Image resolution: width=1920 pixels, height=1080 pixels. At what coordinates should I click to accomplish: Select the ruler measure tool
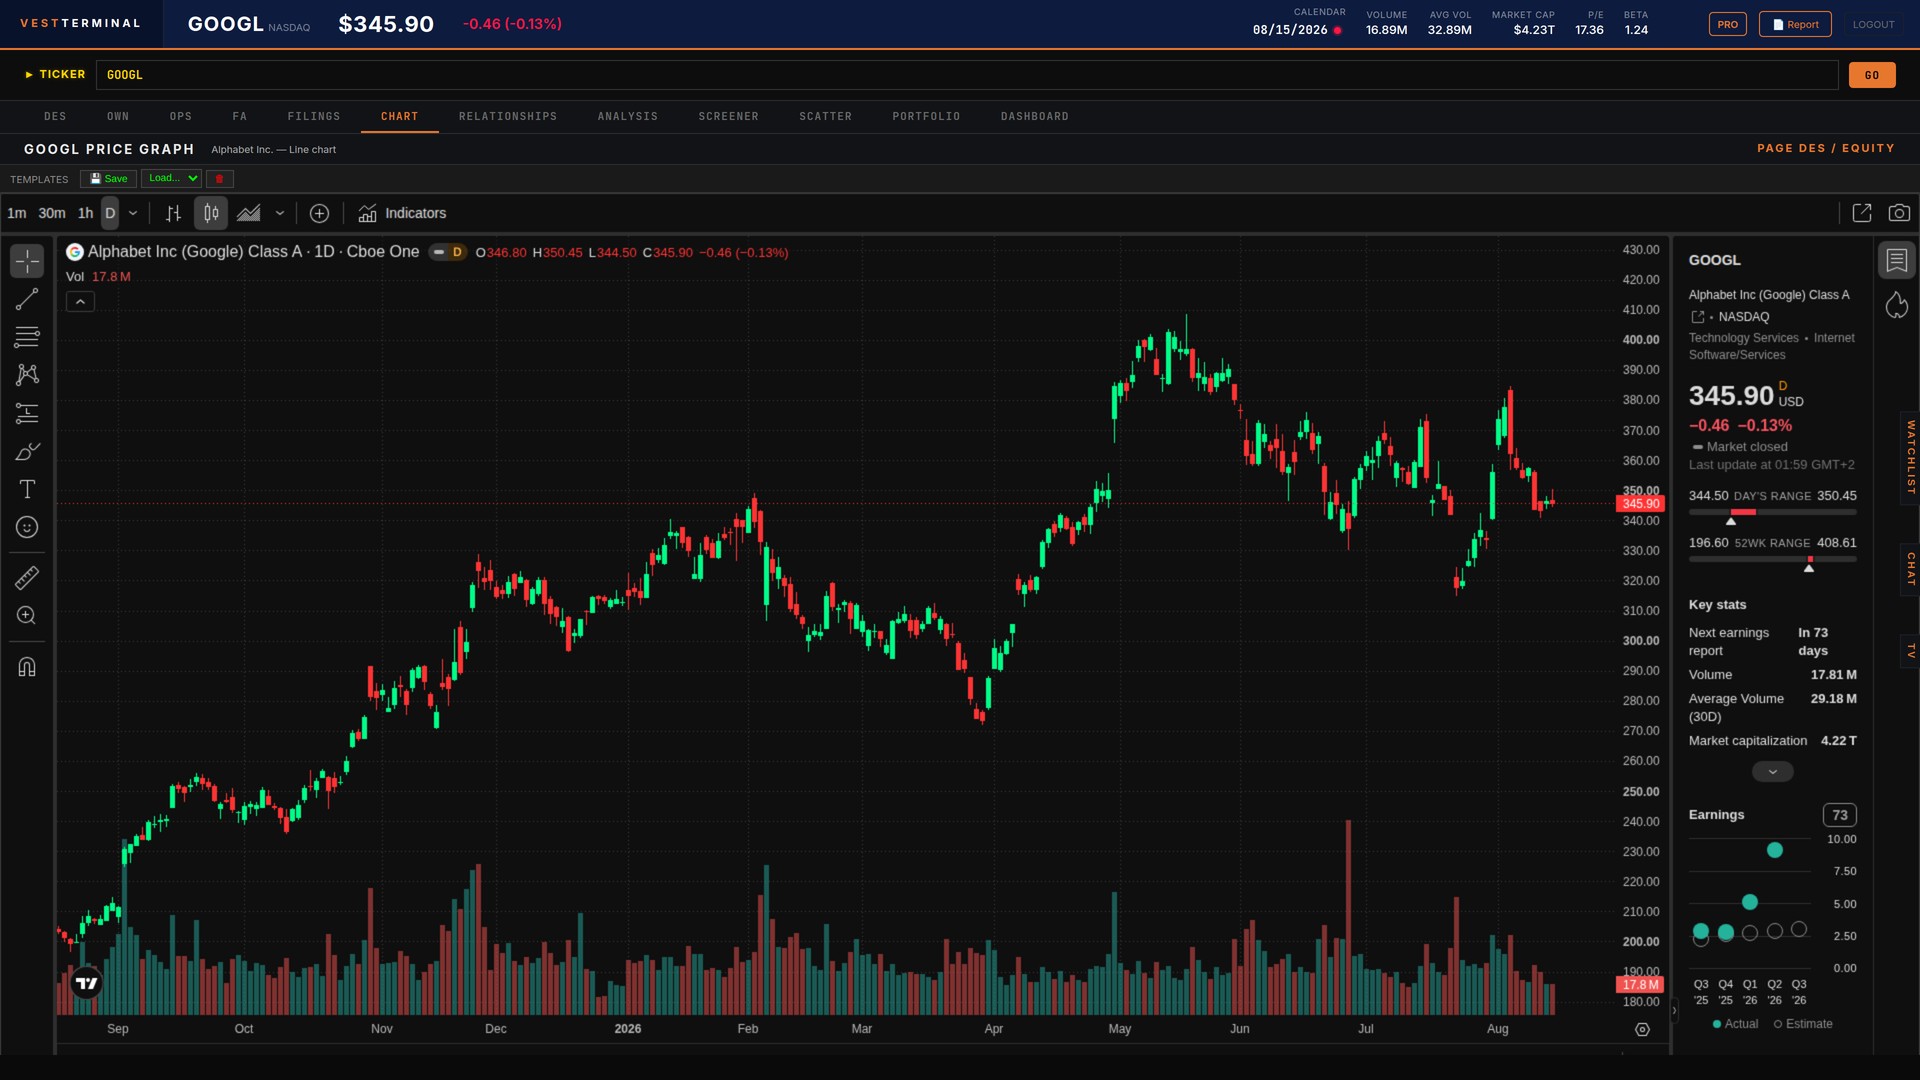coord(27,577)
